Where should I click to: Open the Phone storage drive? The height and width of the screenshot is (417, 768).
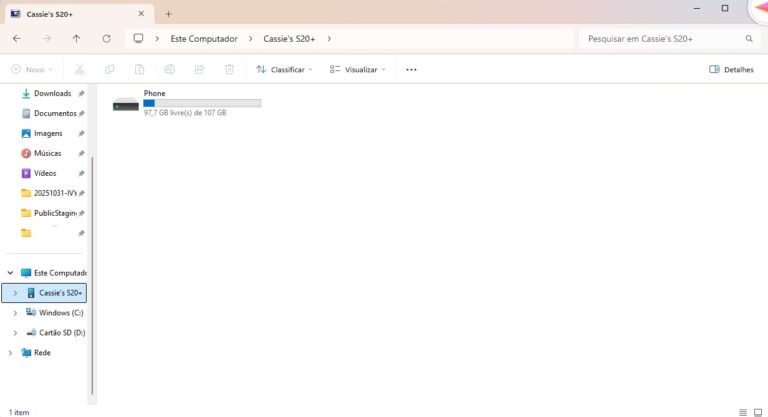187,102
